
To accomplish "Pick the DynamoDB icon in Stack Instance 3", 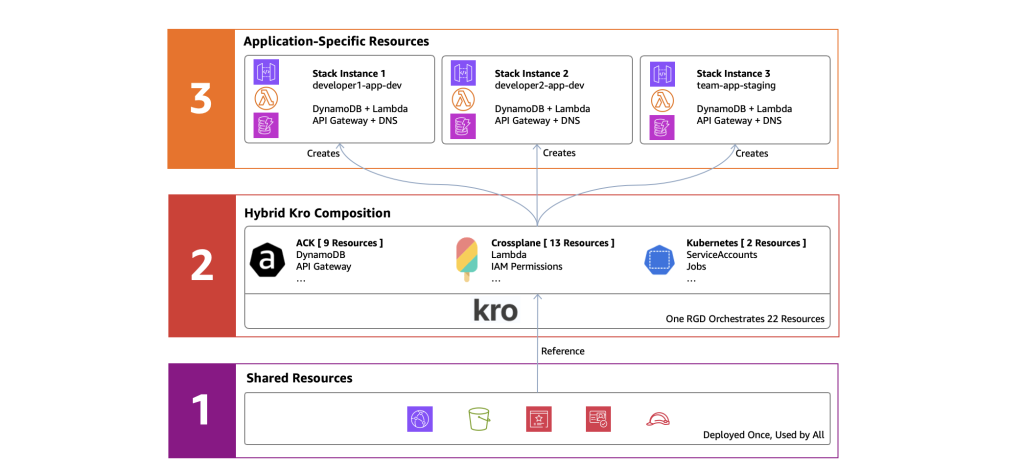I will (x=662, y=128).
